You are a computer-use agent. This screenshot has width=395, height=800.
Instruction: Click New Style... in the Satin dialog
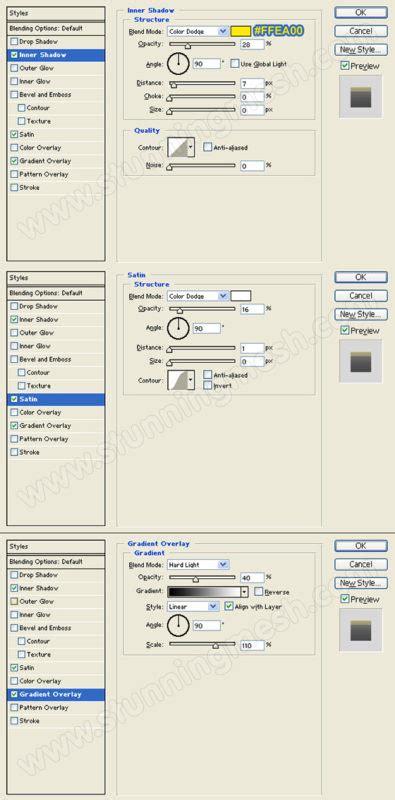[361, 314]
